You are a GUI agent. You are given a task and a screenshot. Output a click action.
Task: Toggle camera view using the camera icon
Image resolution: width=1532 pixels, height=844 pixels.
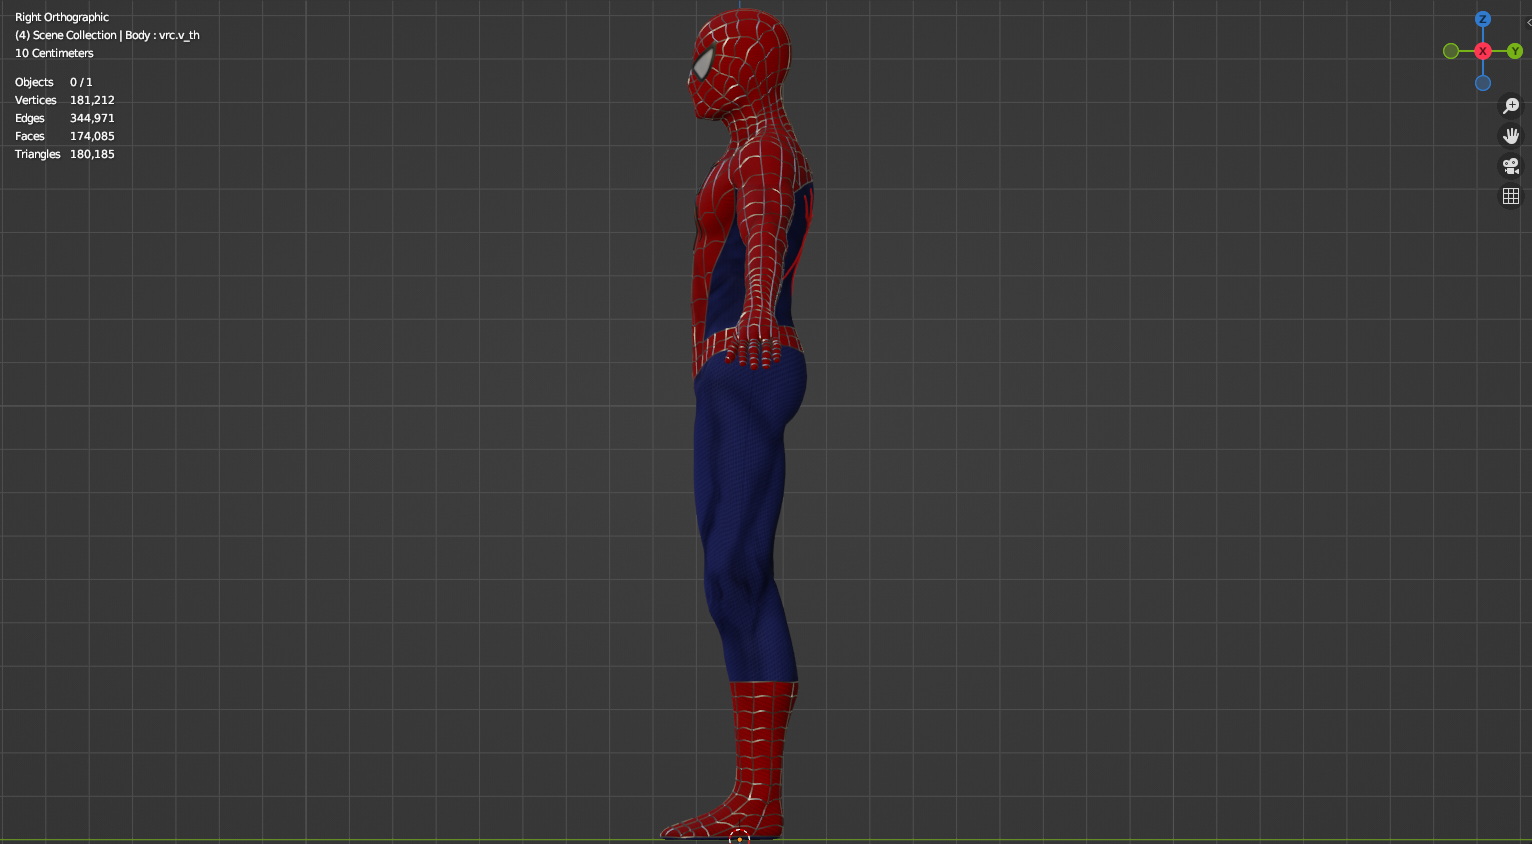point(1510,166)
